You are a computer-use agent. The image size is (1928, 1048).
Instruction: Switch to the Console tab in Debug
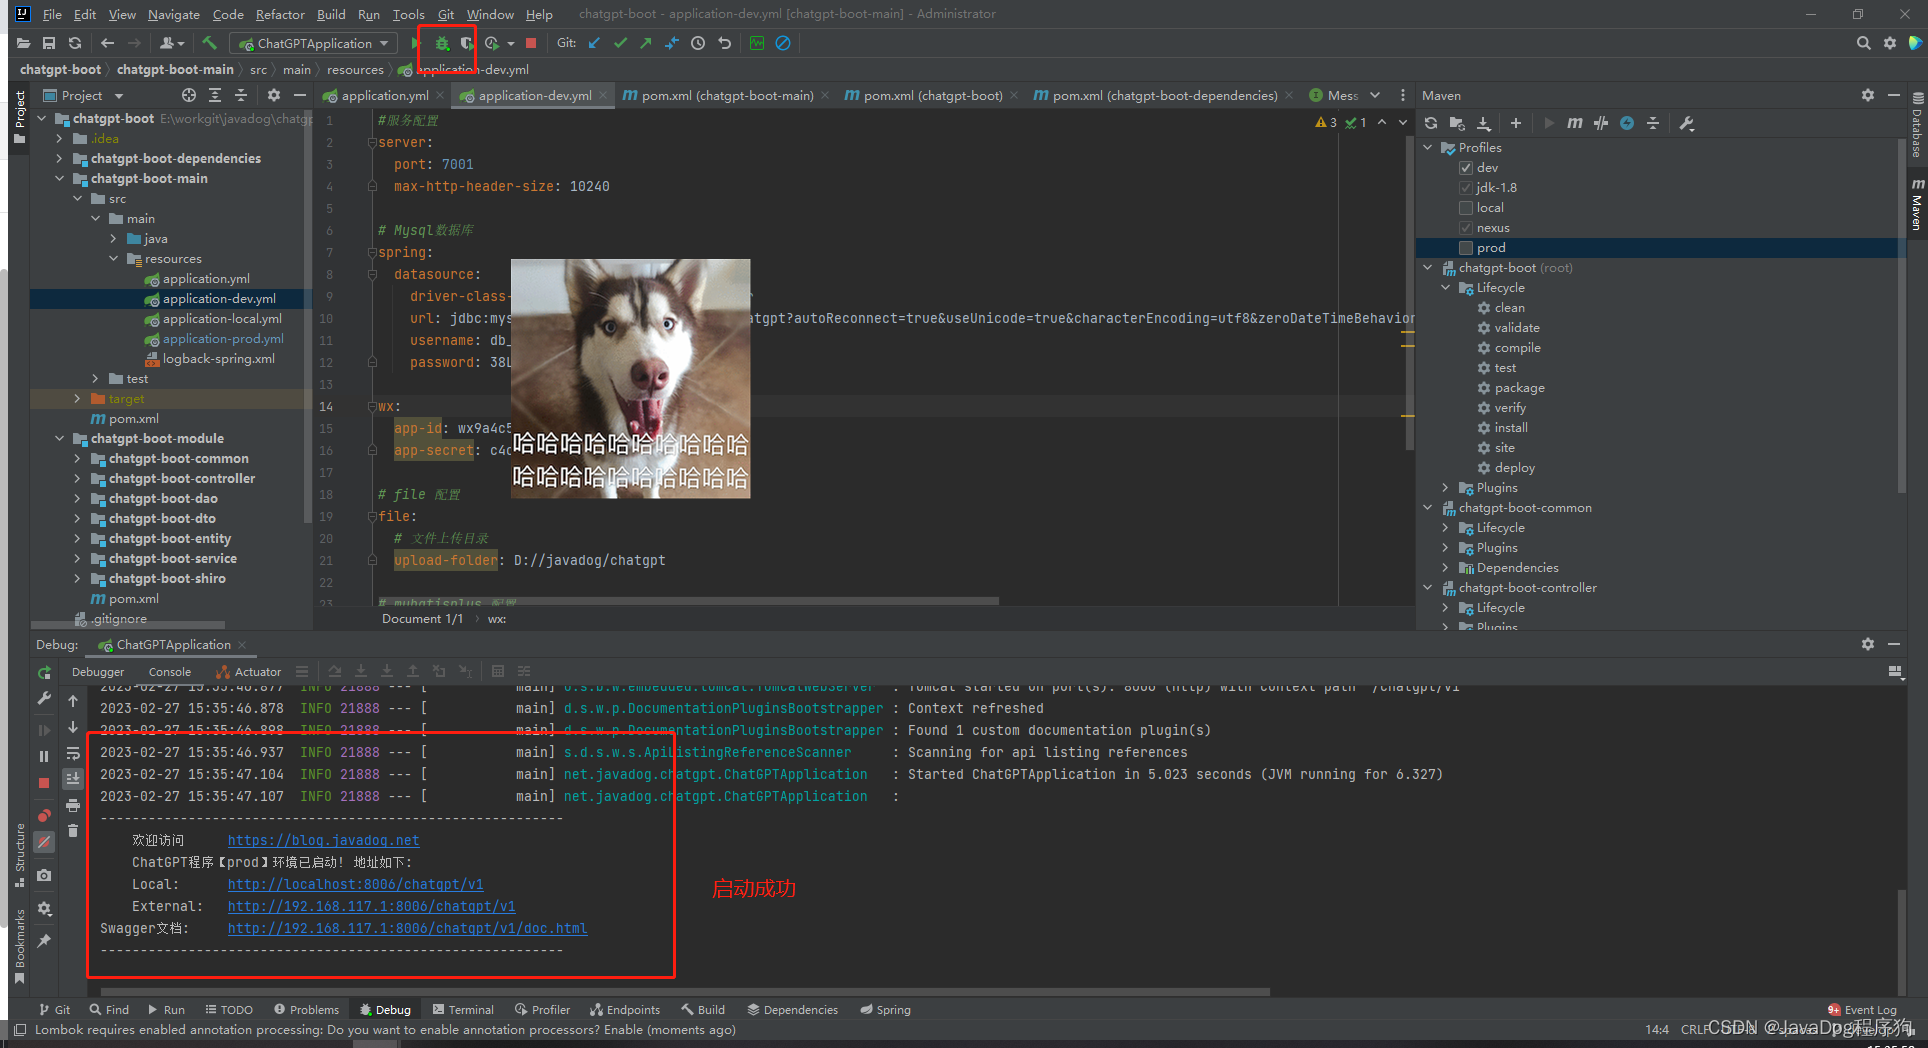click(x=170, y=672)
